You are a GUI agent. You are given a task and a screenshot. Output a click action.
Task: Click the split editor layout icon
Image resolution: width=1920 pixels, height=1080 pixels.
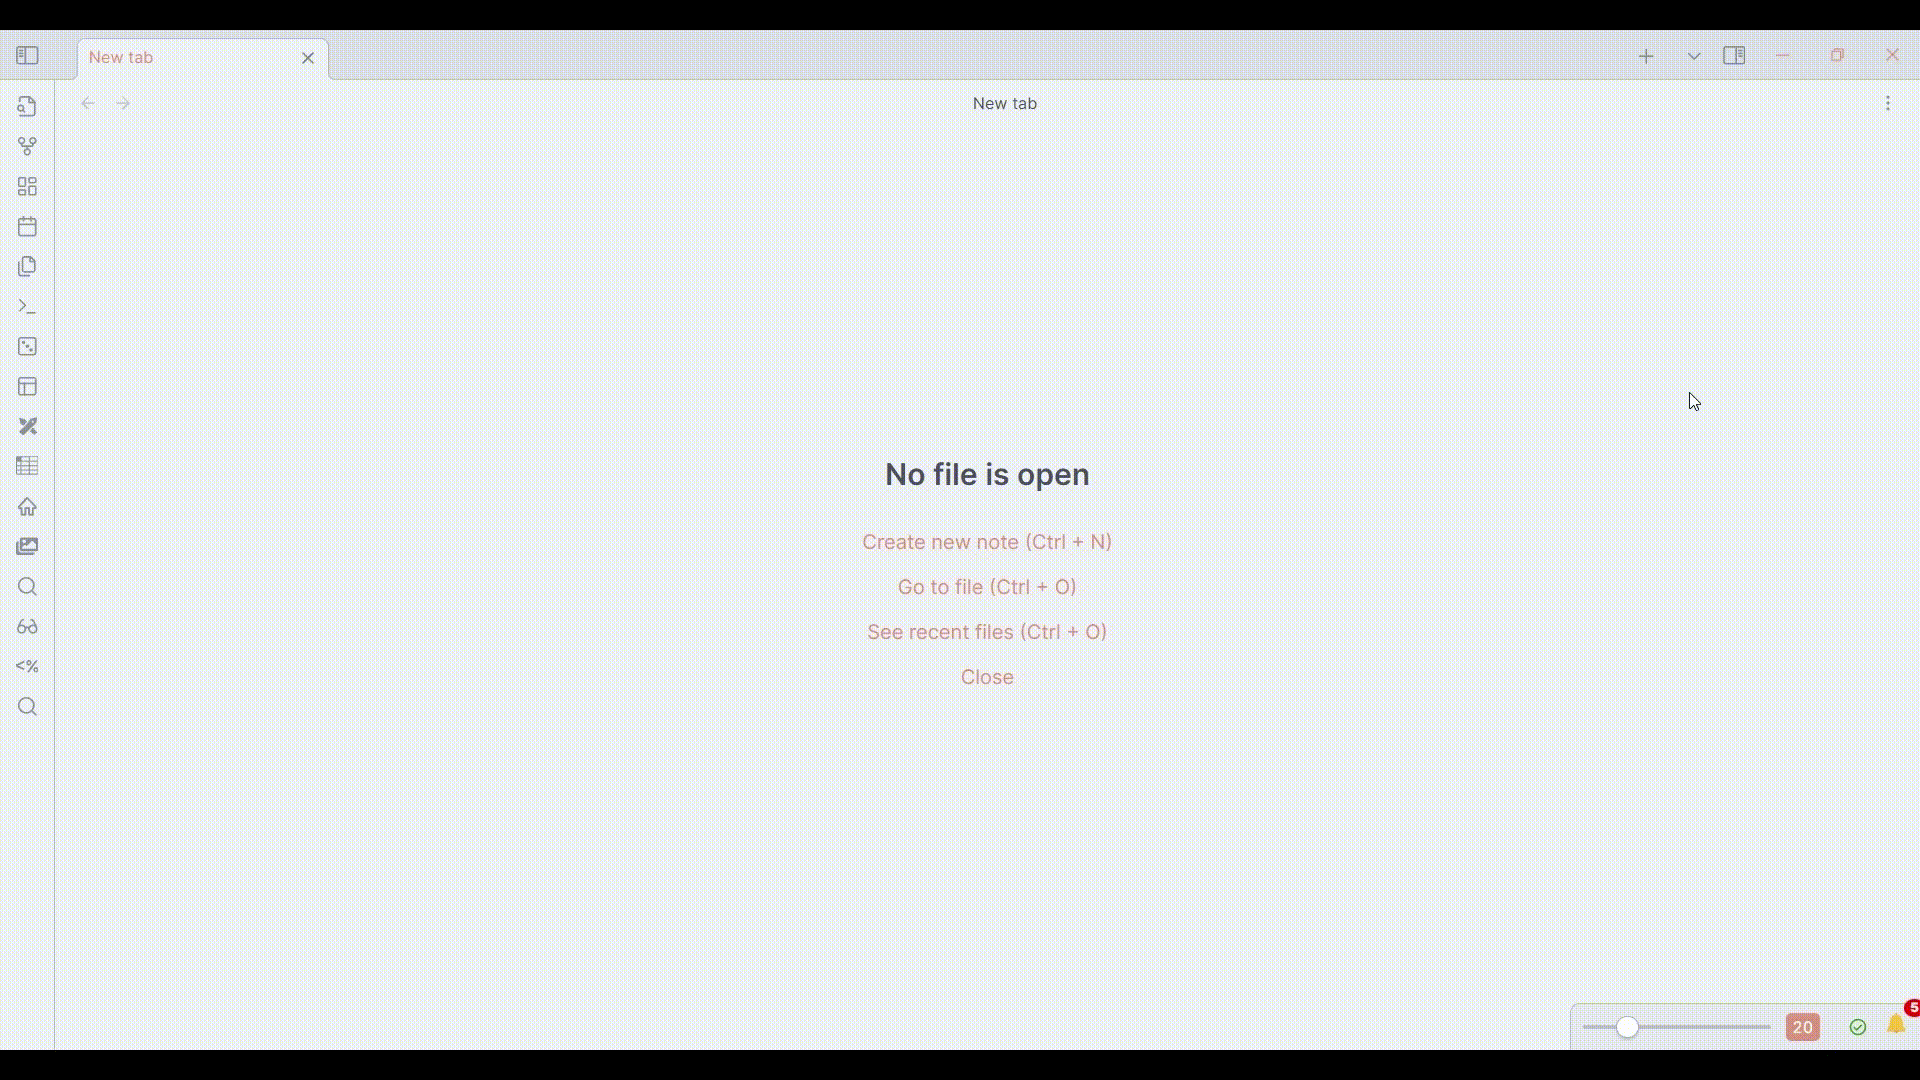point(1733,55)
